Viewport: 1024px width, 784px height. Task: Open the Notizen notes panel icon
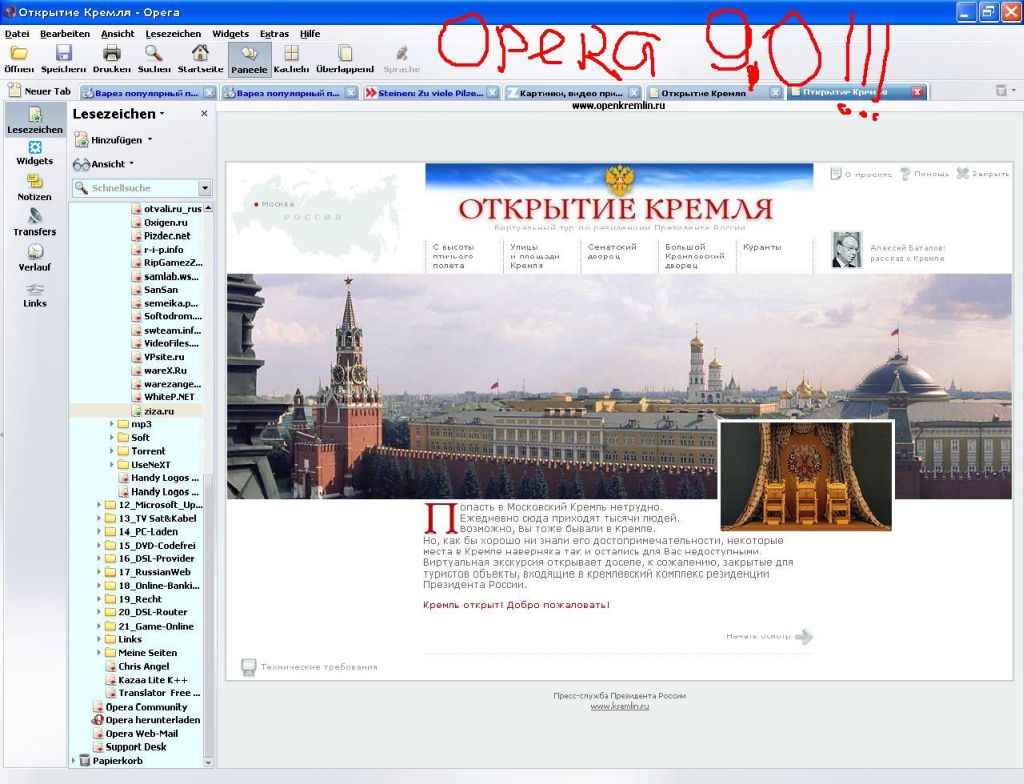click(35, 188)
